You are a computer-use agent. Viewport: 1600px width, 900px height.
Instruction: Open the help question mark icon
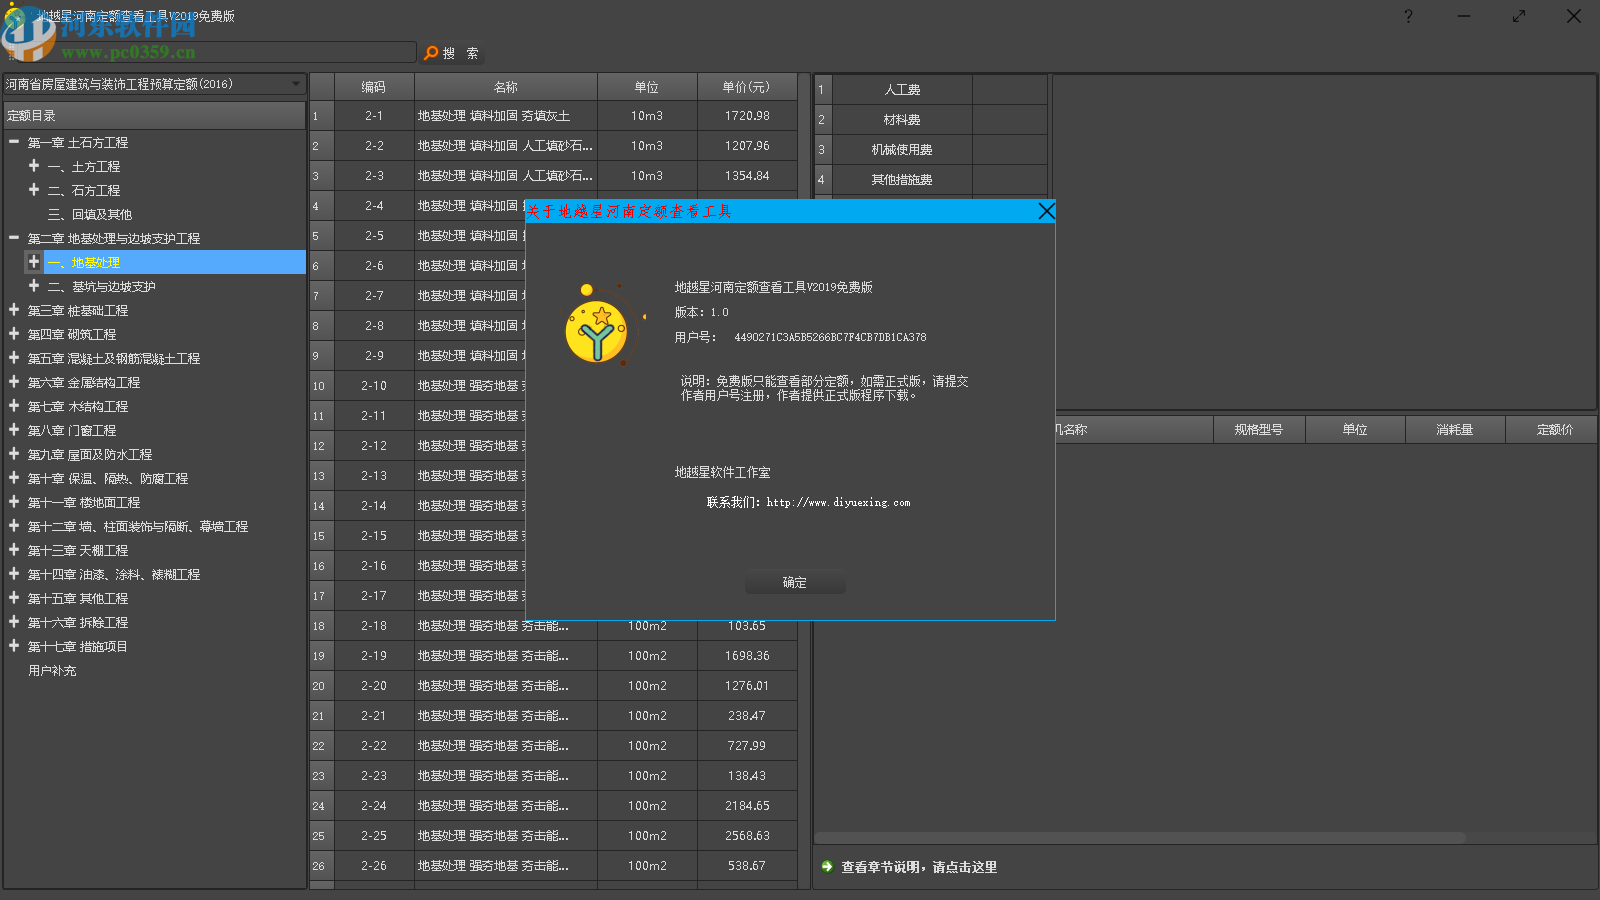click(1408, 16)
